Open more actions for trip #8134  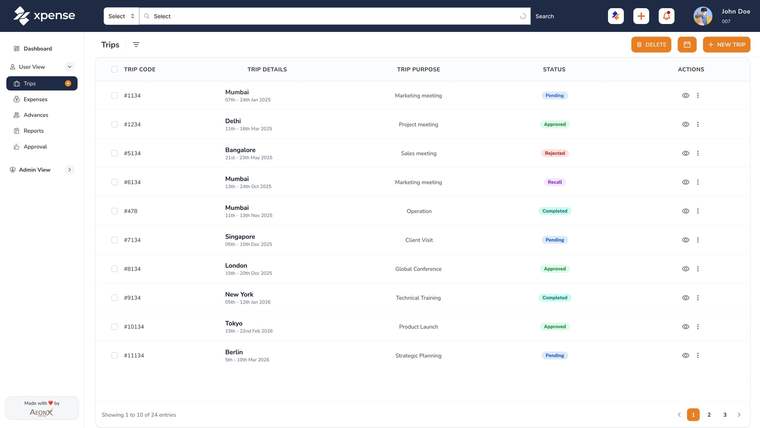click(698, 269)
